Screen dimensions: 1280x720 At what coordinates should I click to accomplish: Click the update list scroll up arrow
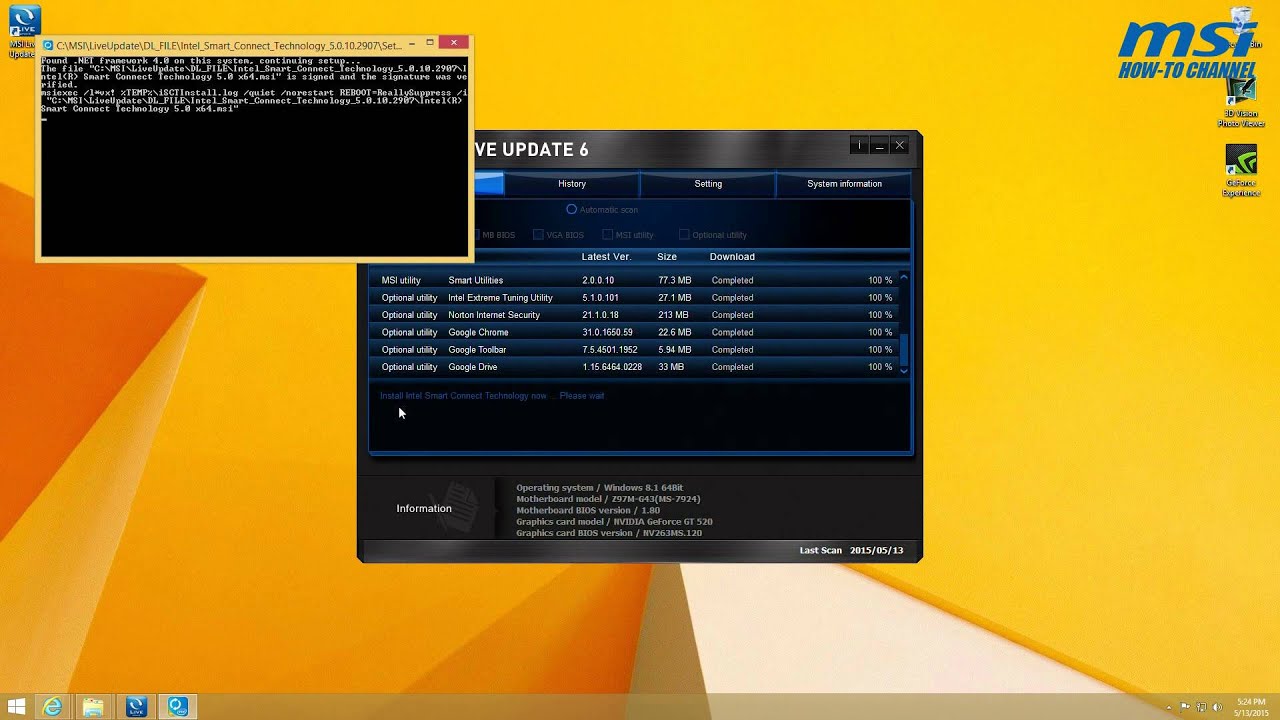click(904, 277)
